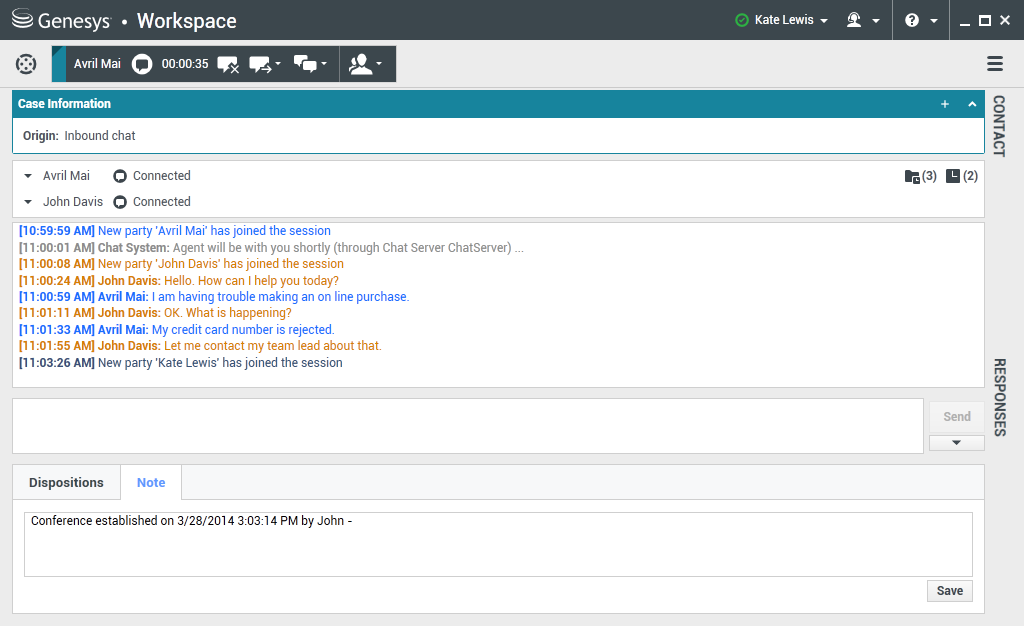This screenshot has height=626, width=1024.
Task: Open the vertical CONTACT side tab
Action: tap(998, 126)
